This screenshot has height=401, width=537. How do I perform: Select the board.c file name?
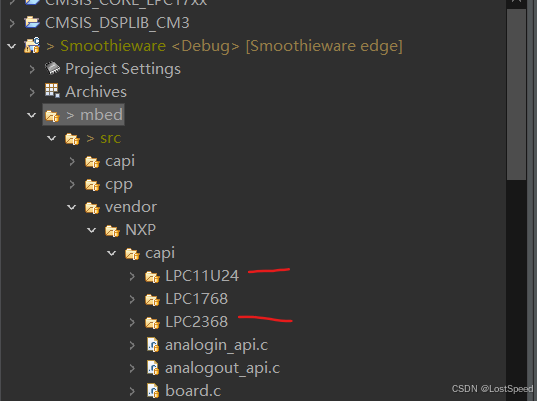193,391
